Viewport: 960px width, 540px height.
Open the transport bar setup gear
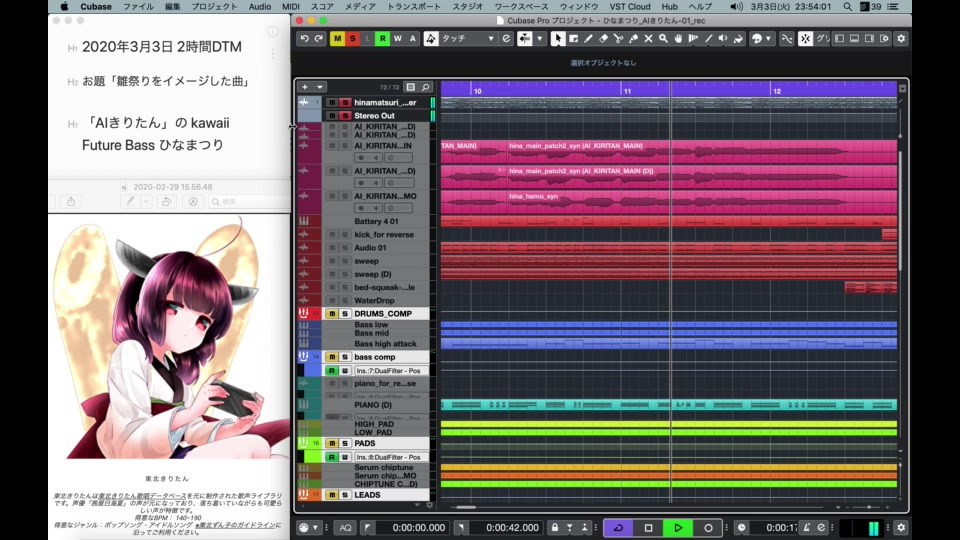click(901, 527)
